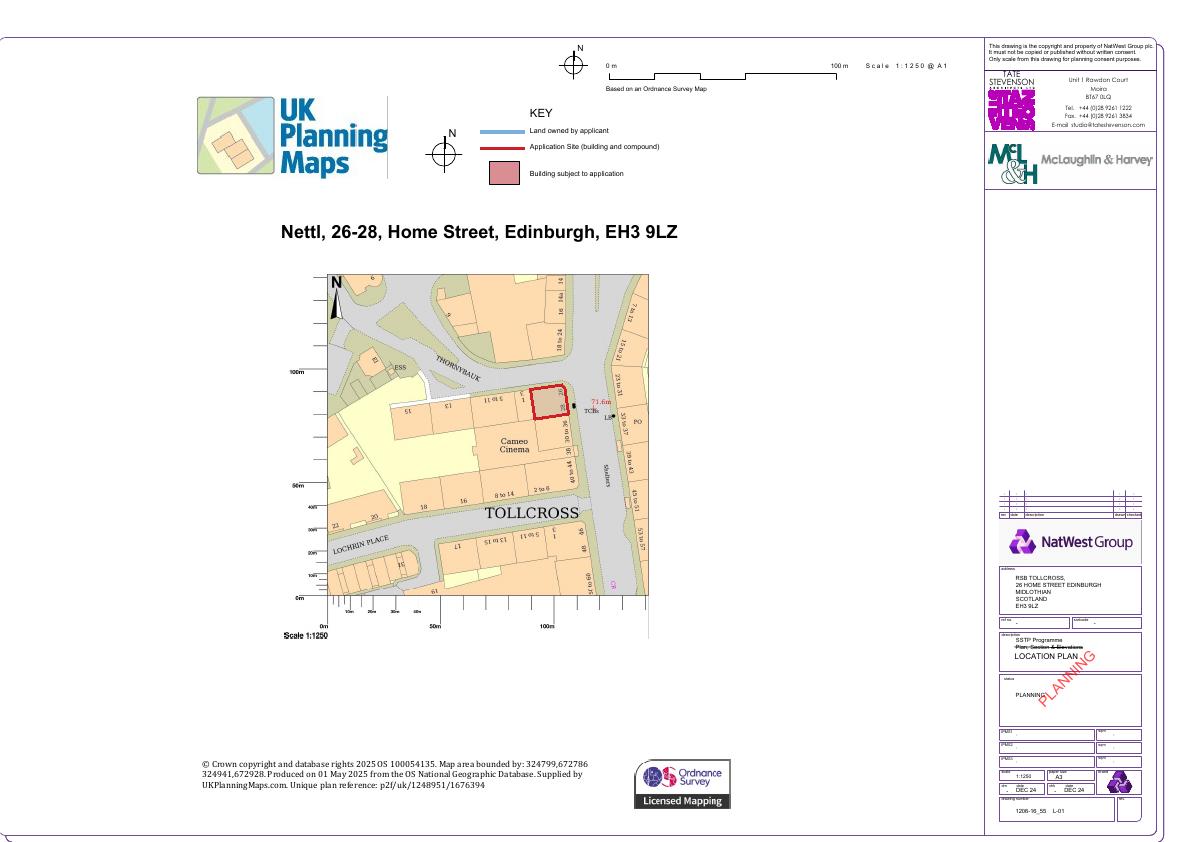Click the Cameo Cinema label on the map

(514, 445)
